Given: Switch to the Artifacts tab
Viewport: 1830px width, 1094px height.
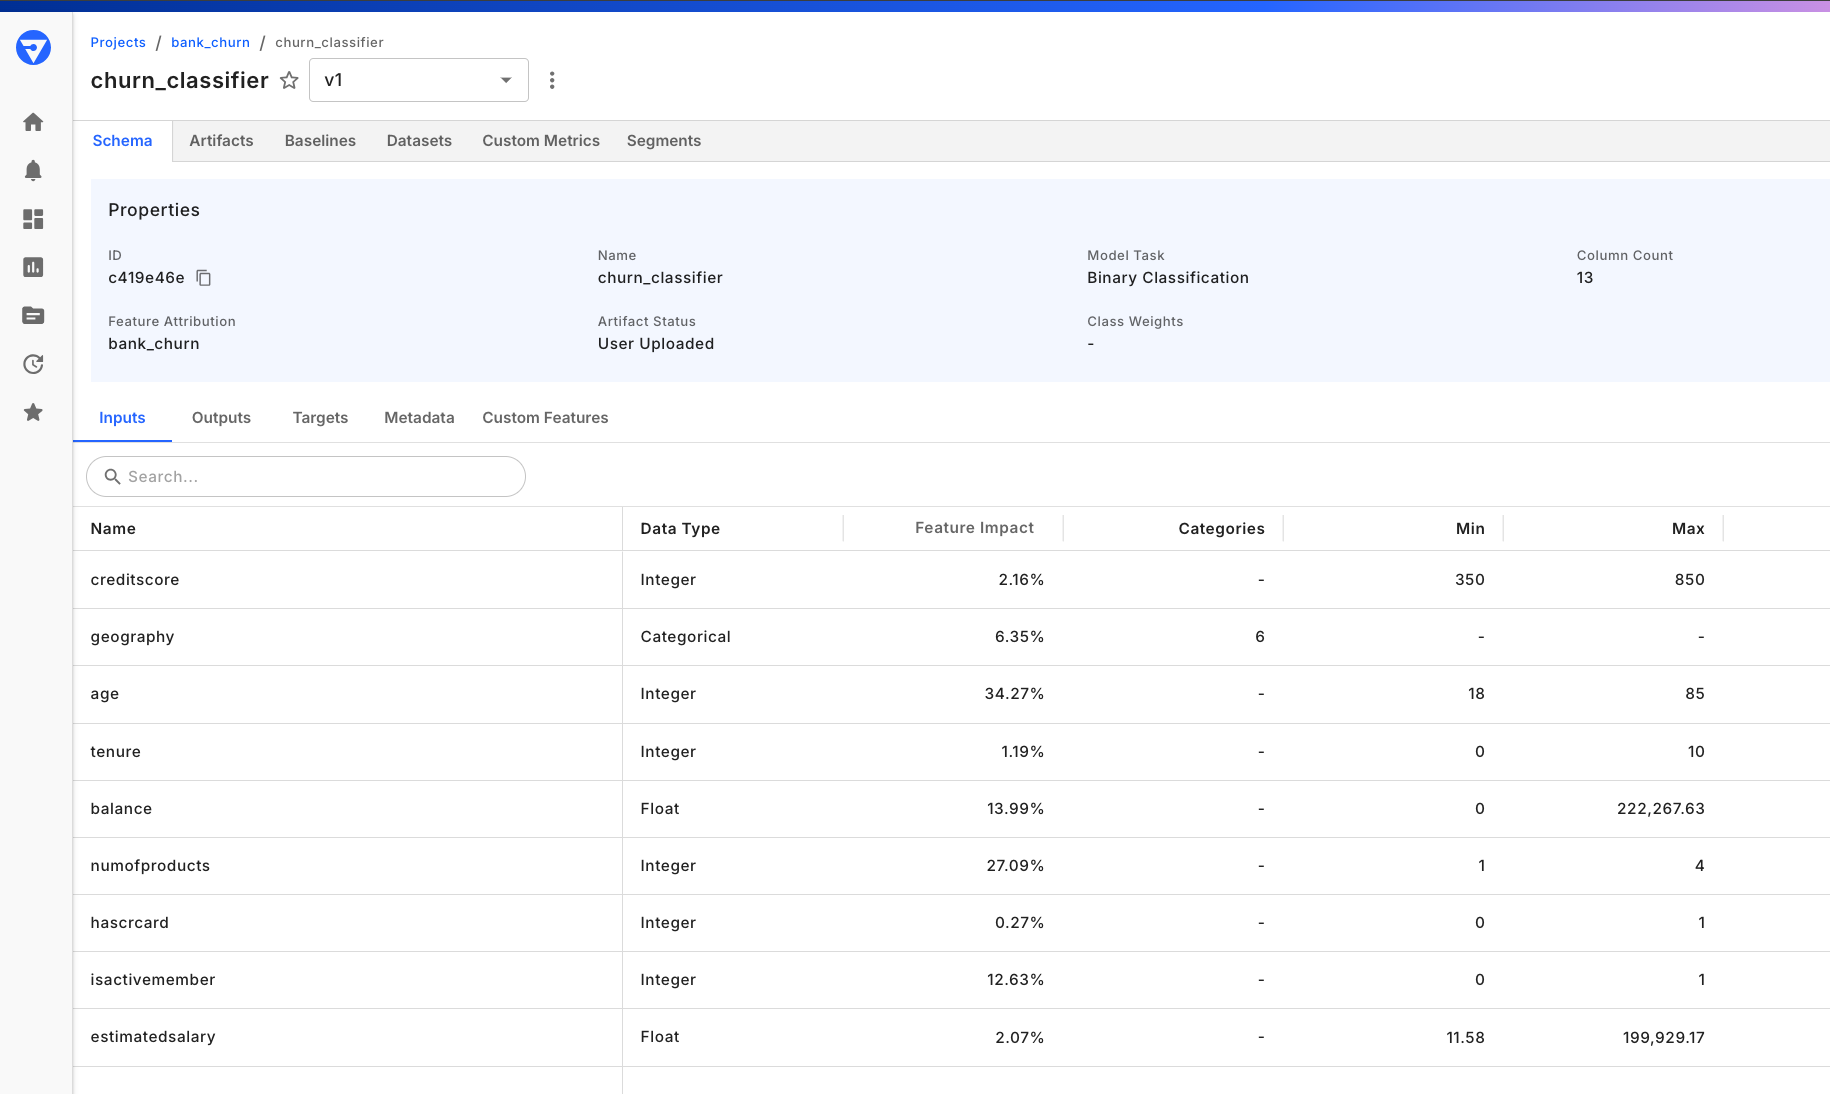Looking at the screenshot, I should pyautogui.click(x=221, y=141).
